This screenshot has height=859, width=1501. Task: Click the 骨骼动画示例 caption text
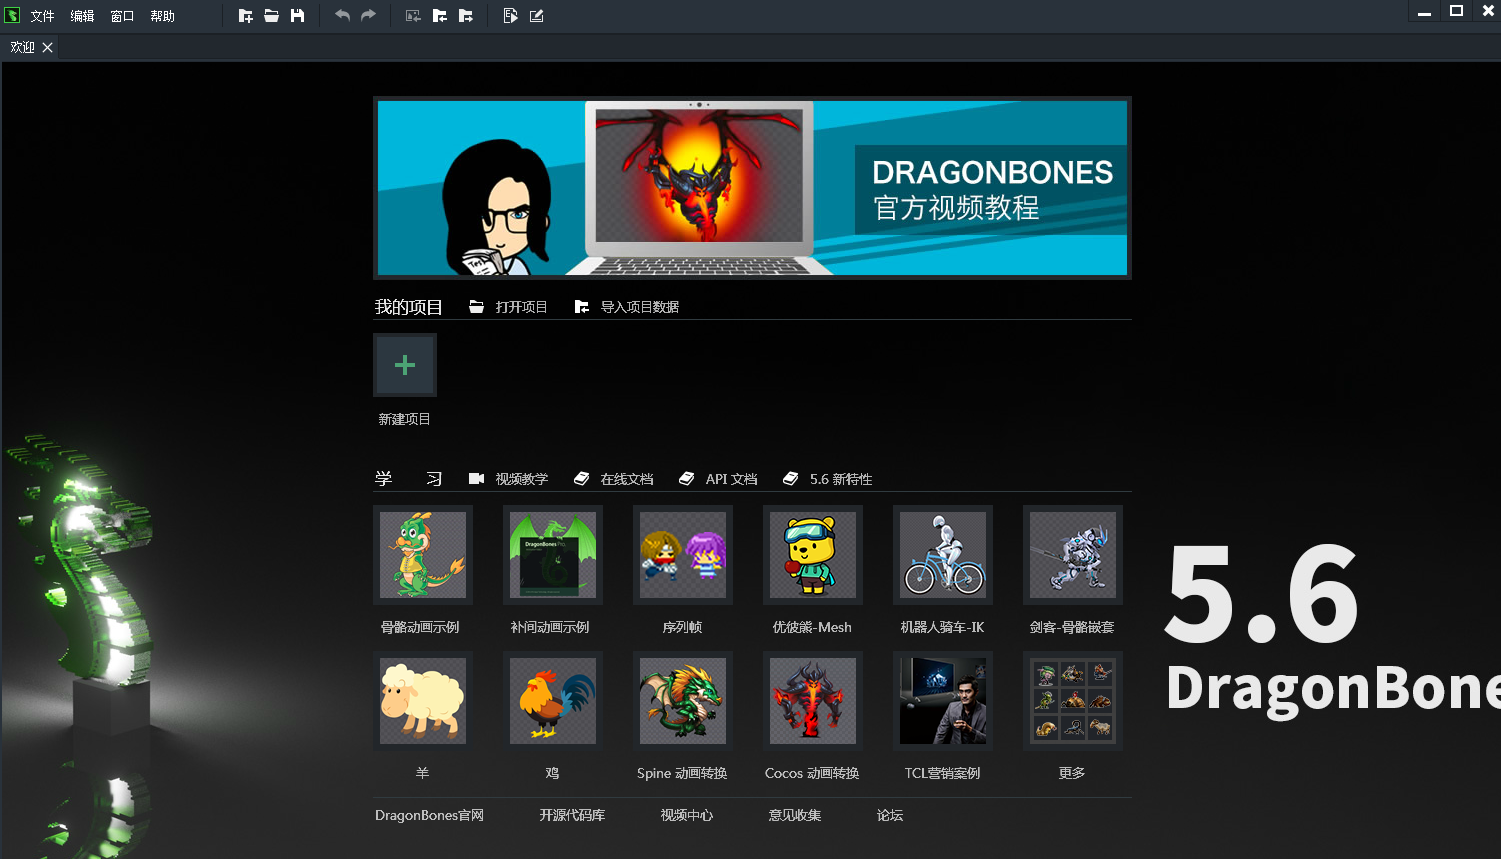tap(420, 627)
